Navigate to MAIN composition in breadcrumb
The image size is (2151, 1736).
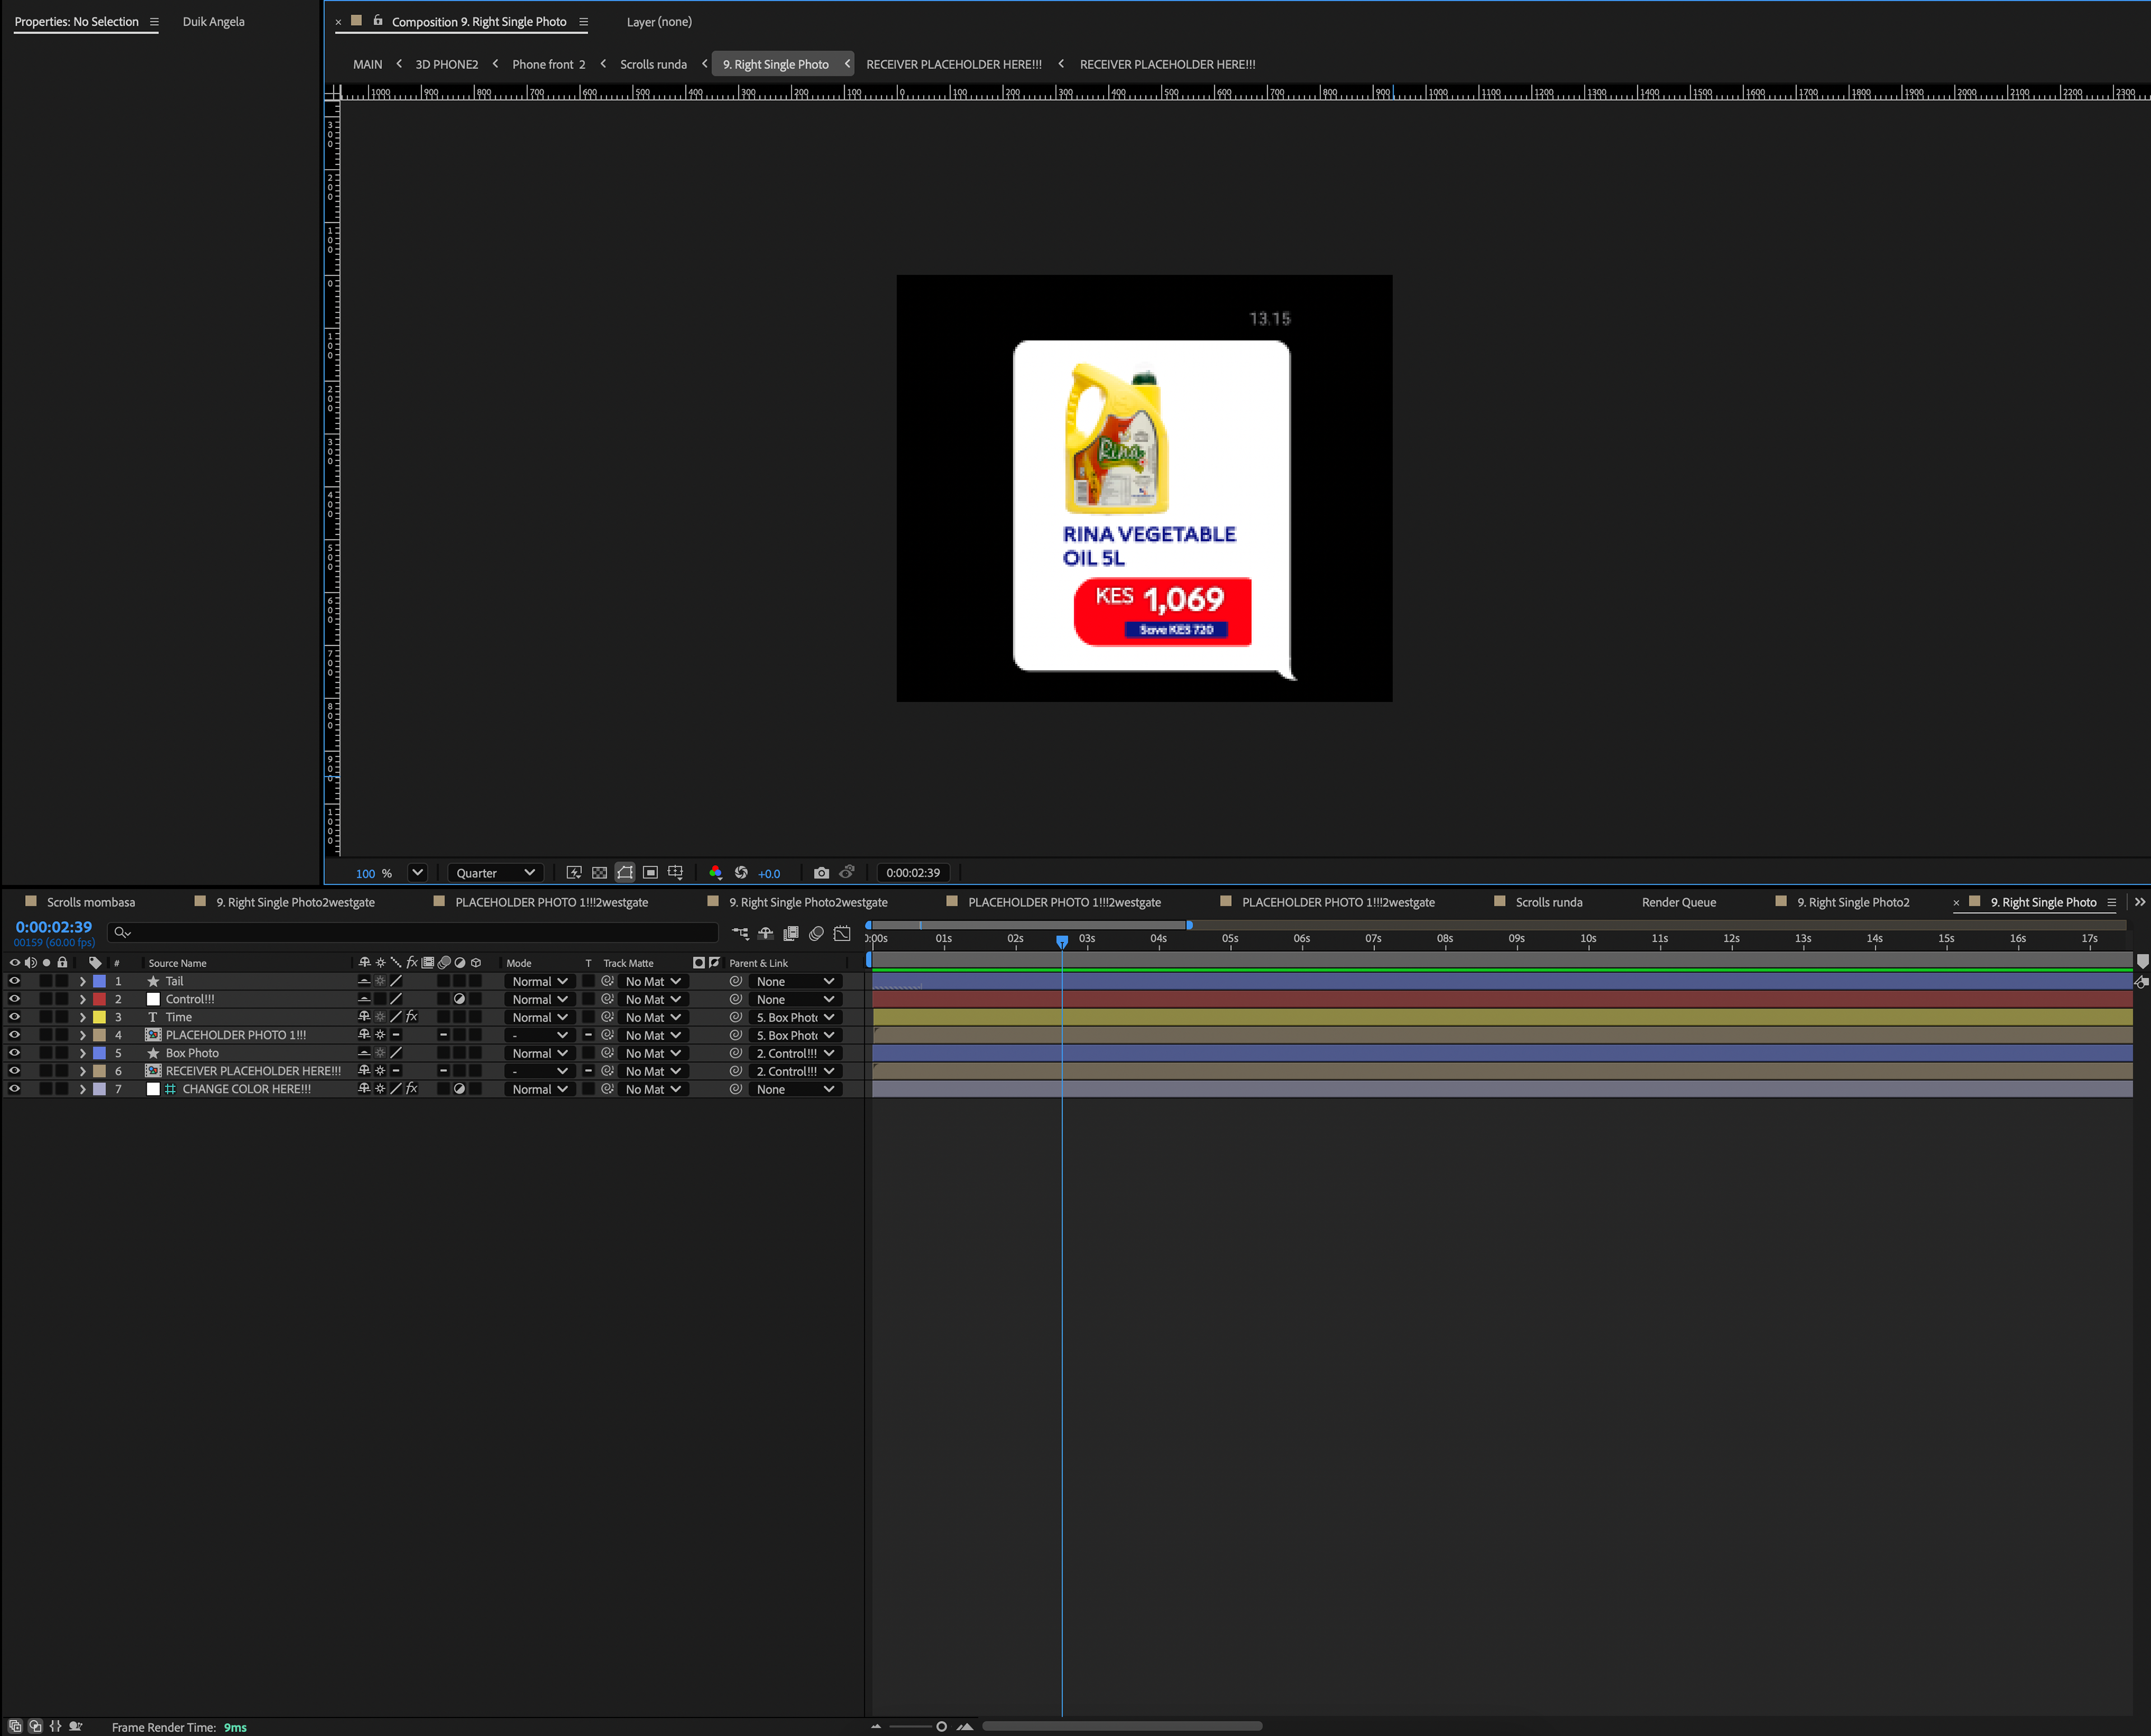tap(367, 64)
